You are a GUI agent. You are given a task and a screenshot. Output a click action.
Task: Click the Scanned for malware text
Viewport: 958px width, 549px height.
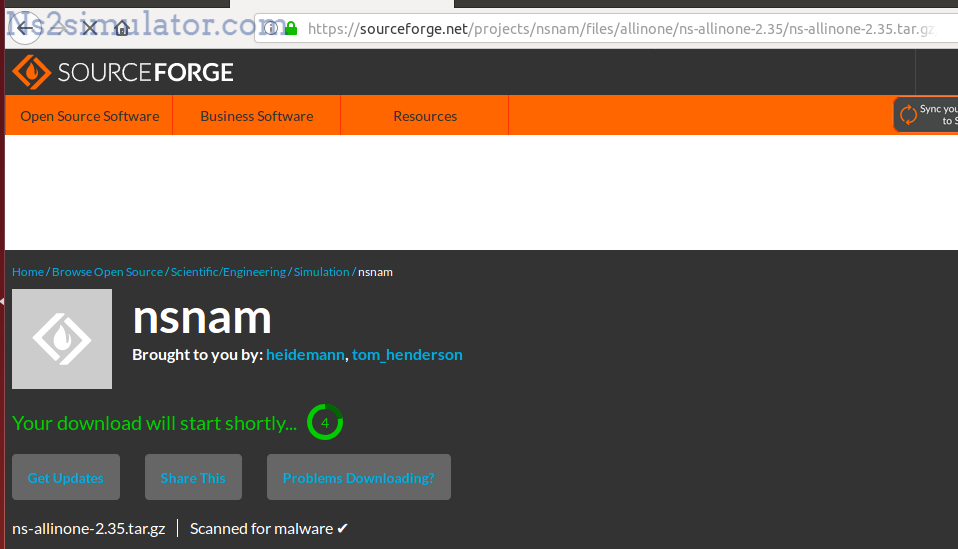click(x=269, y=528)
